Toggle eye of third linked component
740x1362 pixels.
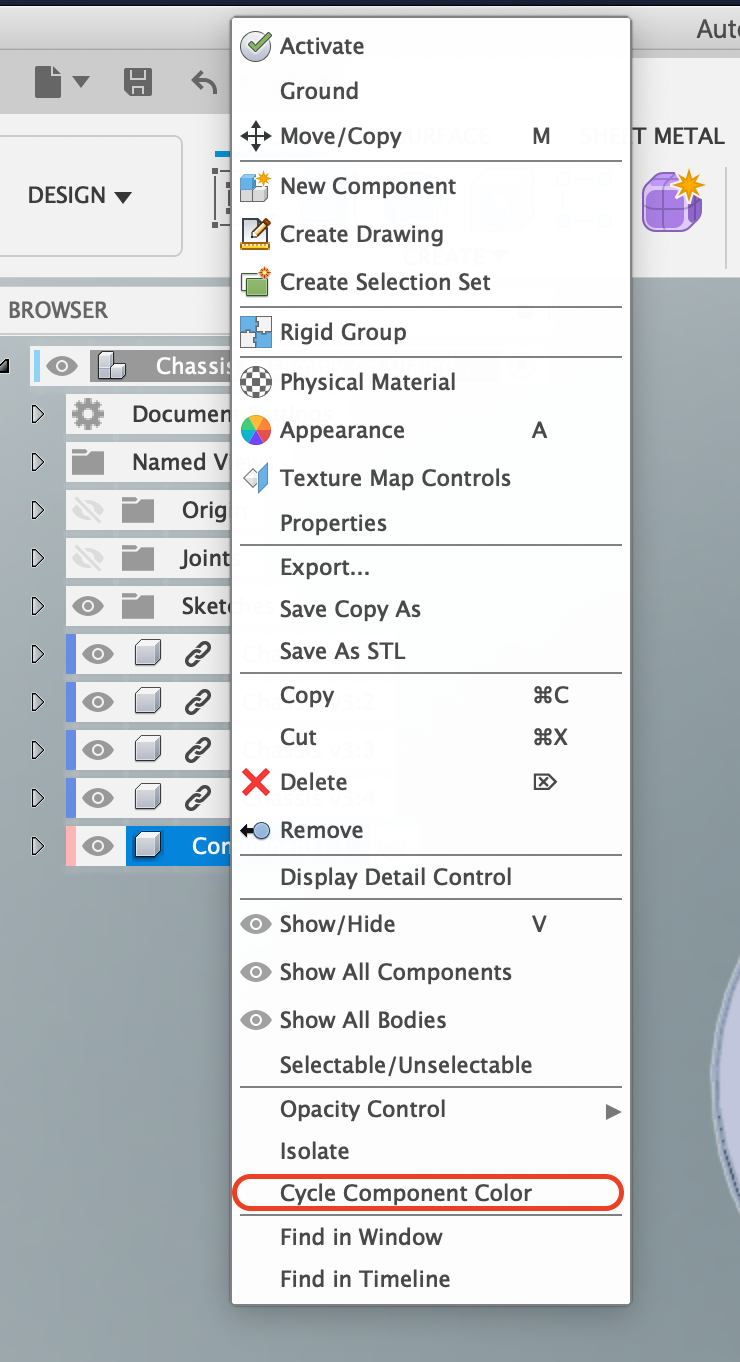(97, 750)
